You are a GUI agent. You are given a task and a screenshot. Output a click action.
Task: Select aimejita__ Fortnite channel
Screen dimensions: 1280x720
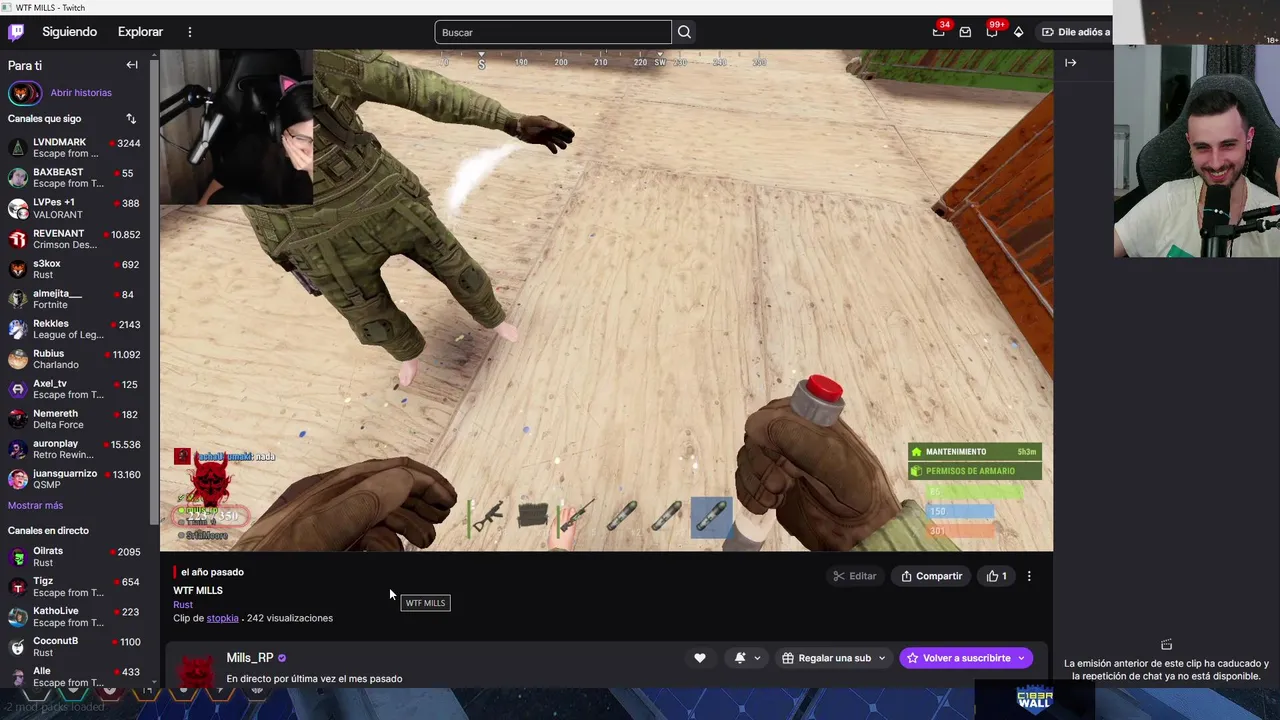[x=74, y=299]
